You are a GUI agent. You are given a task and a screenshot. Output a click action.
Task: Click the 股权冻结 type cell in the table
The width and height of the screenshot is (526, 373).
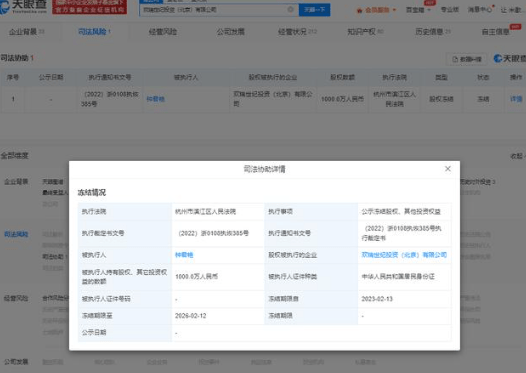pyautogui.click(x=441, y=99)
